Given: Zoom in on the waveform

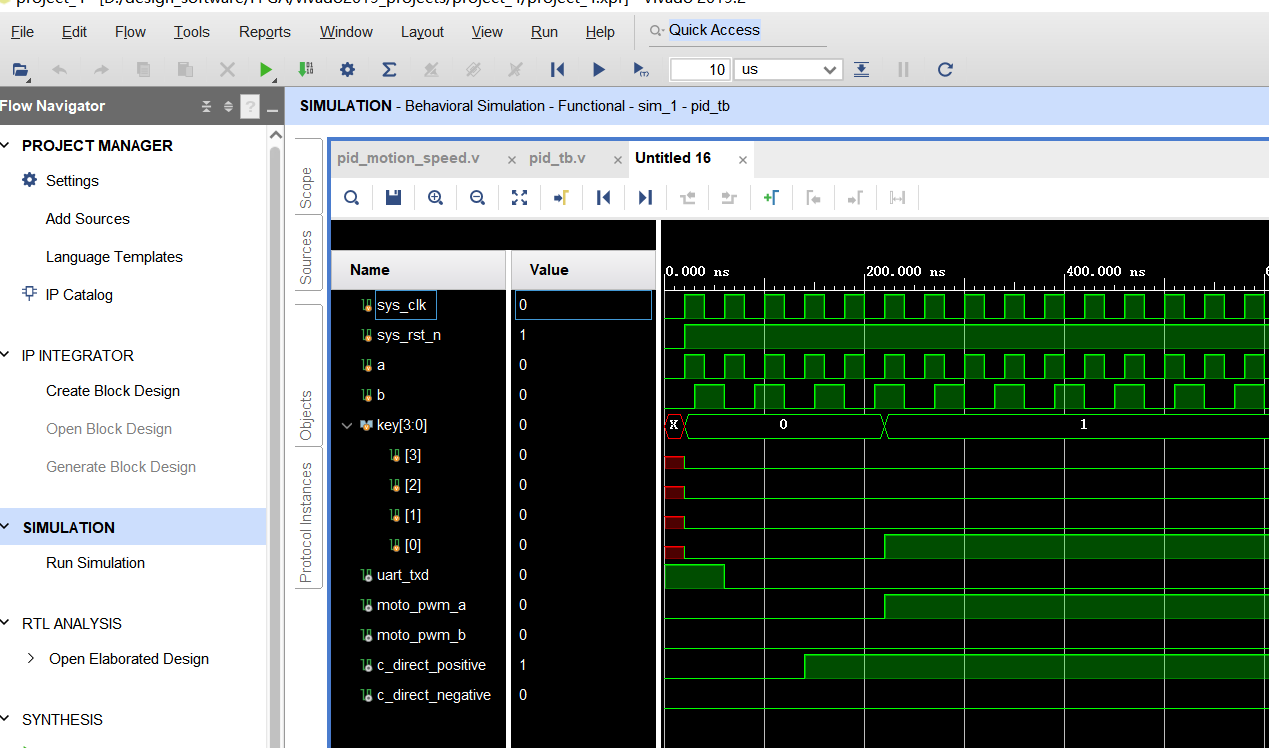Looking at the screenshot, I should tap(435, 198).
